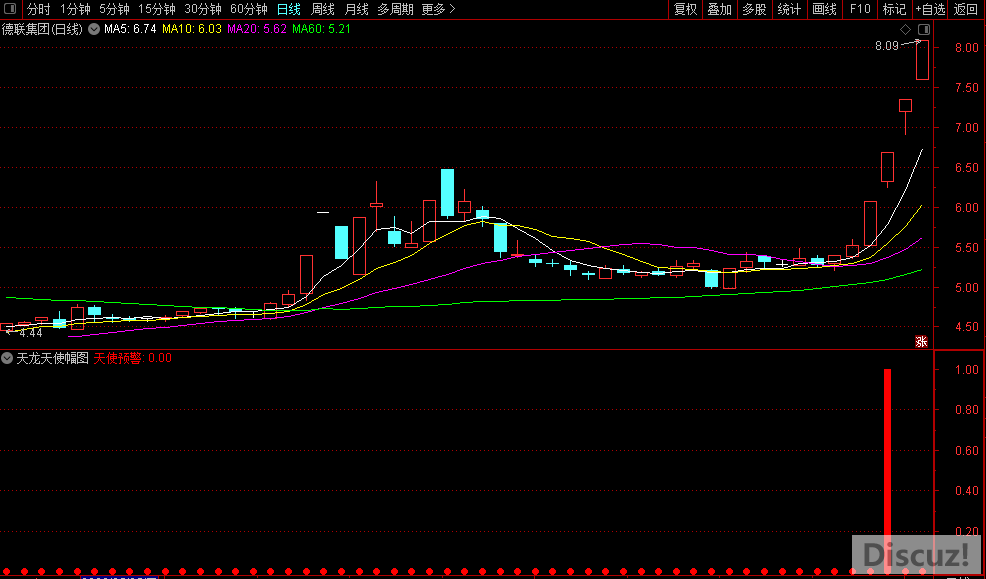Toggle 多股 multi-stock view
This screenshot has width=986, height=579.
(754, 9)
